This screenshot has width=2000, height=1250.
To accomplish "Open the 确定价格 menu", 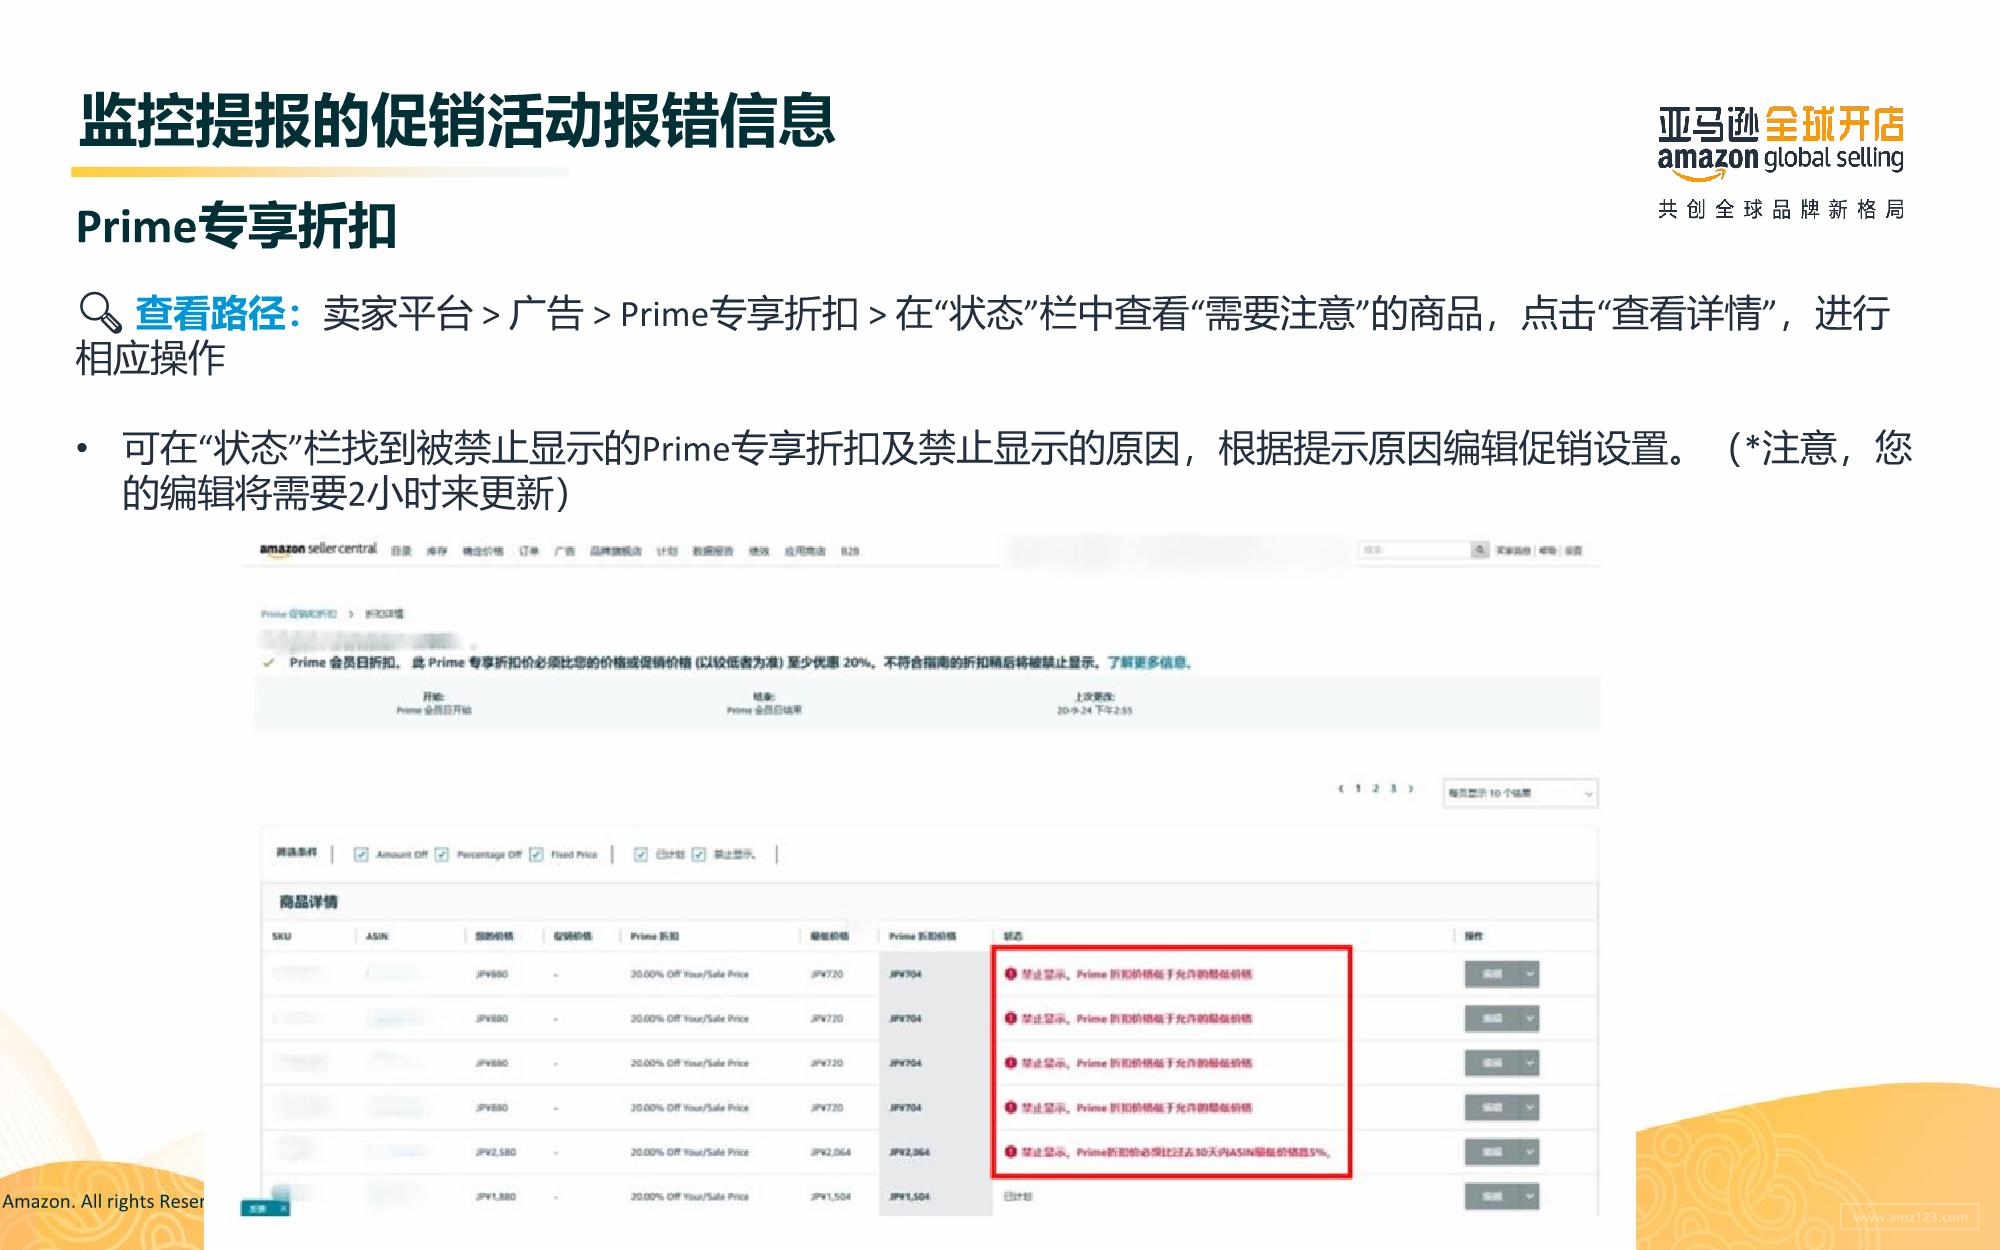I will (482, 551).
